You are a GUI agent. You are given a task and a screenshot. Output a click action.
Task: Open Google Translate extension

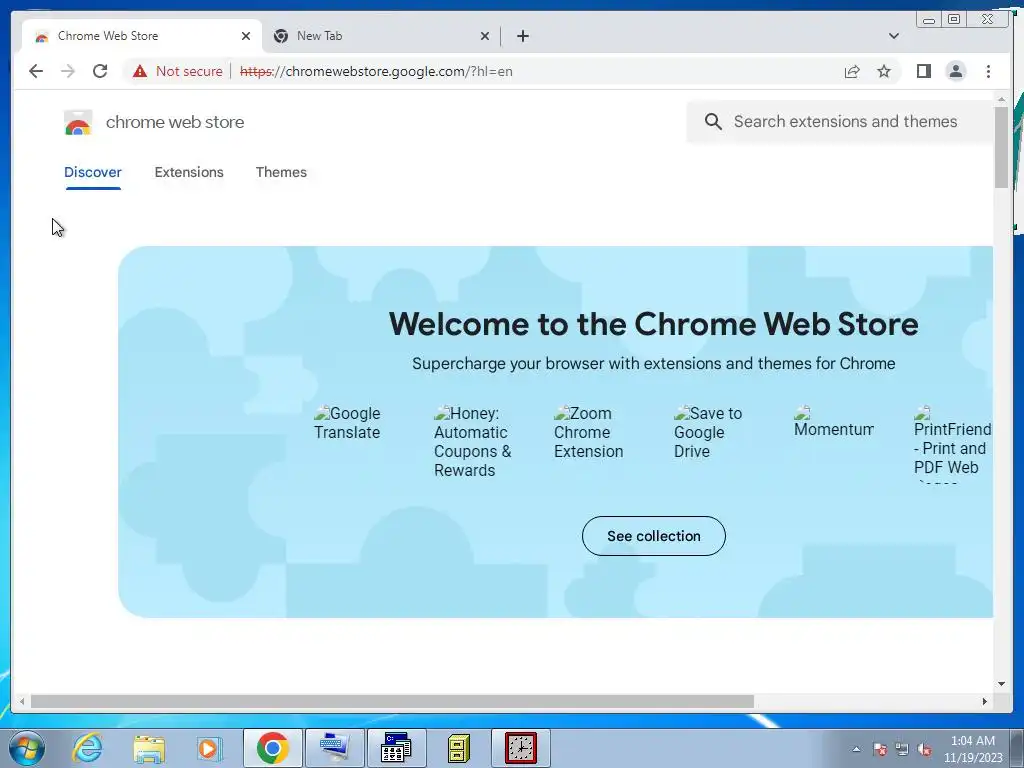click(x=347, y=423)
